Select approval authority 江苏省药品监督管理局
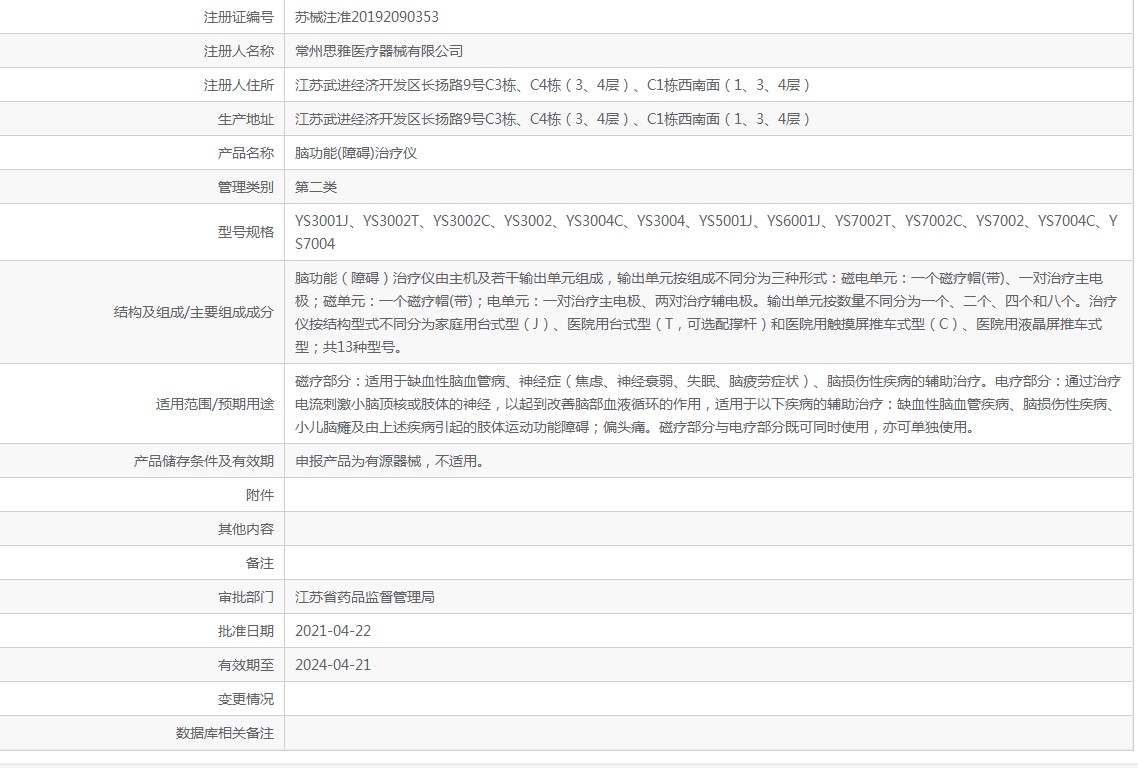The width and height of the screenshot is (1138, 768). 364,597
